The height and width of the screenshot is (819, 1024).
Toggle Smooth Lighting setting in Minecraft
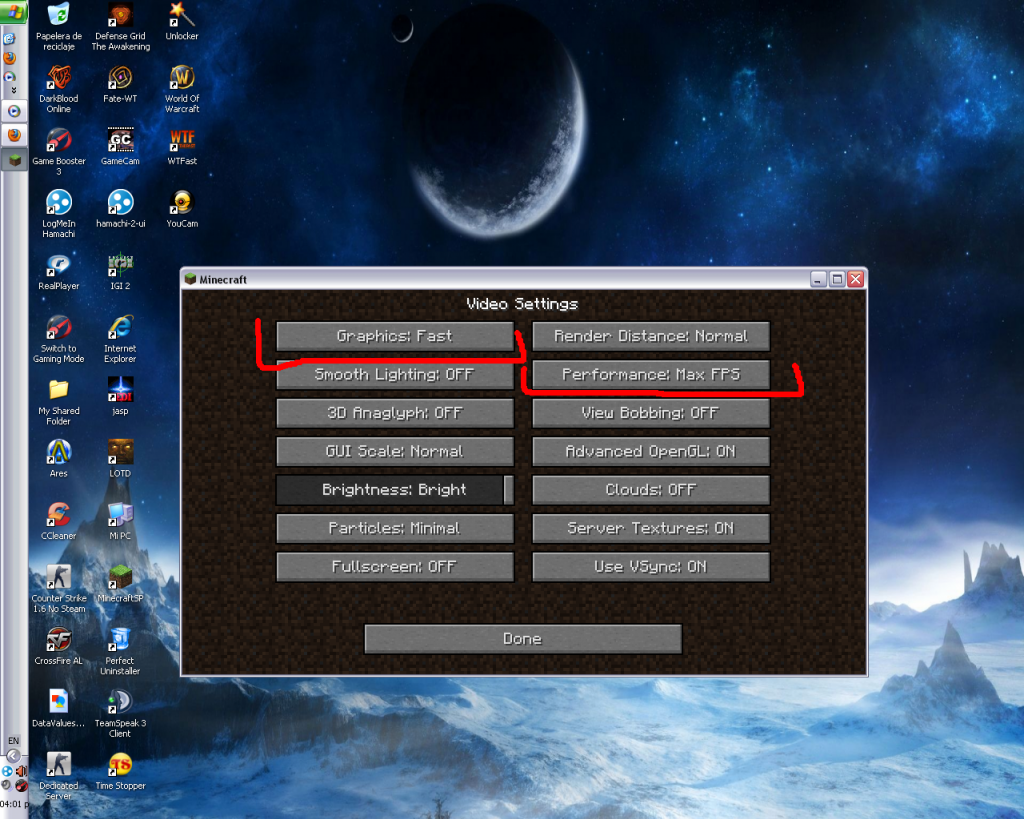click(395, 374)
